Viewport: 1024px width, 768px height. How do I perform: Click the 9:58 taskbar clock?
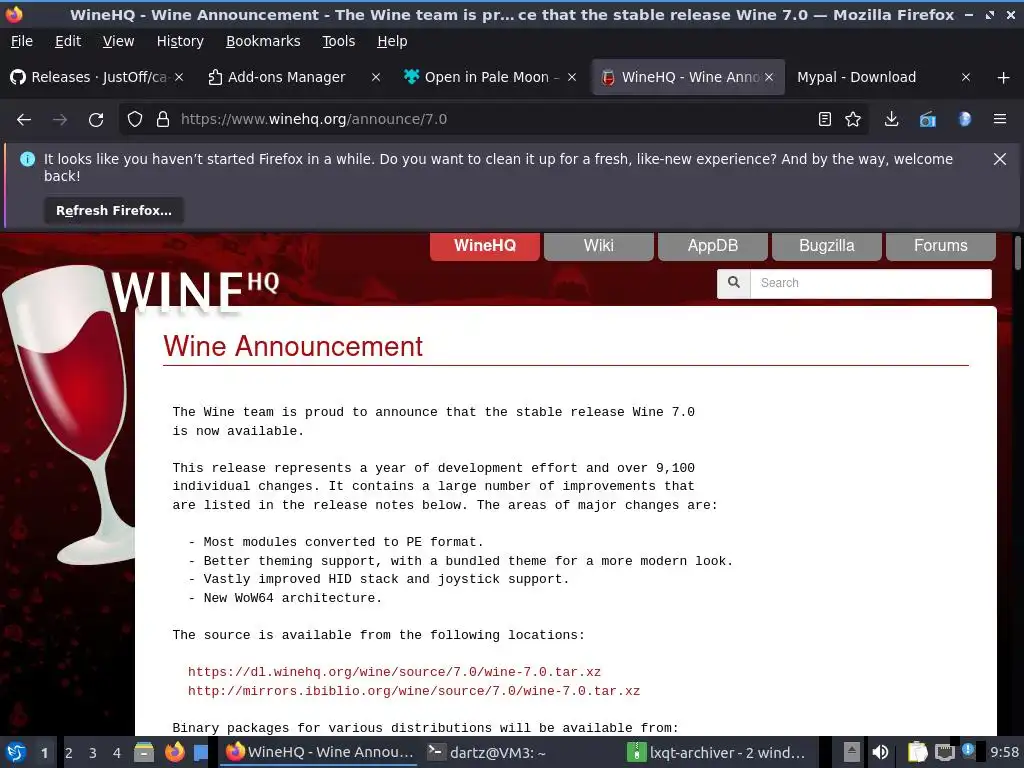pos(1004,752)
